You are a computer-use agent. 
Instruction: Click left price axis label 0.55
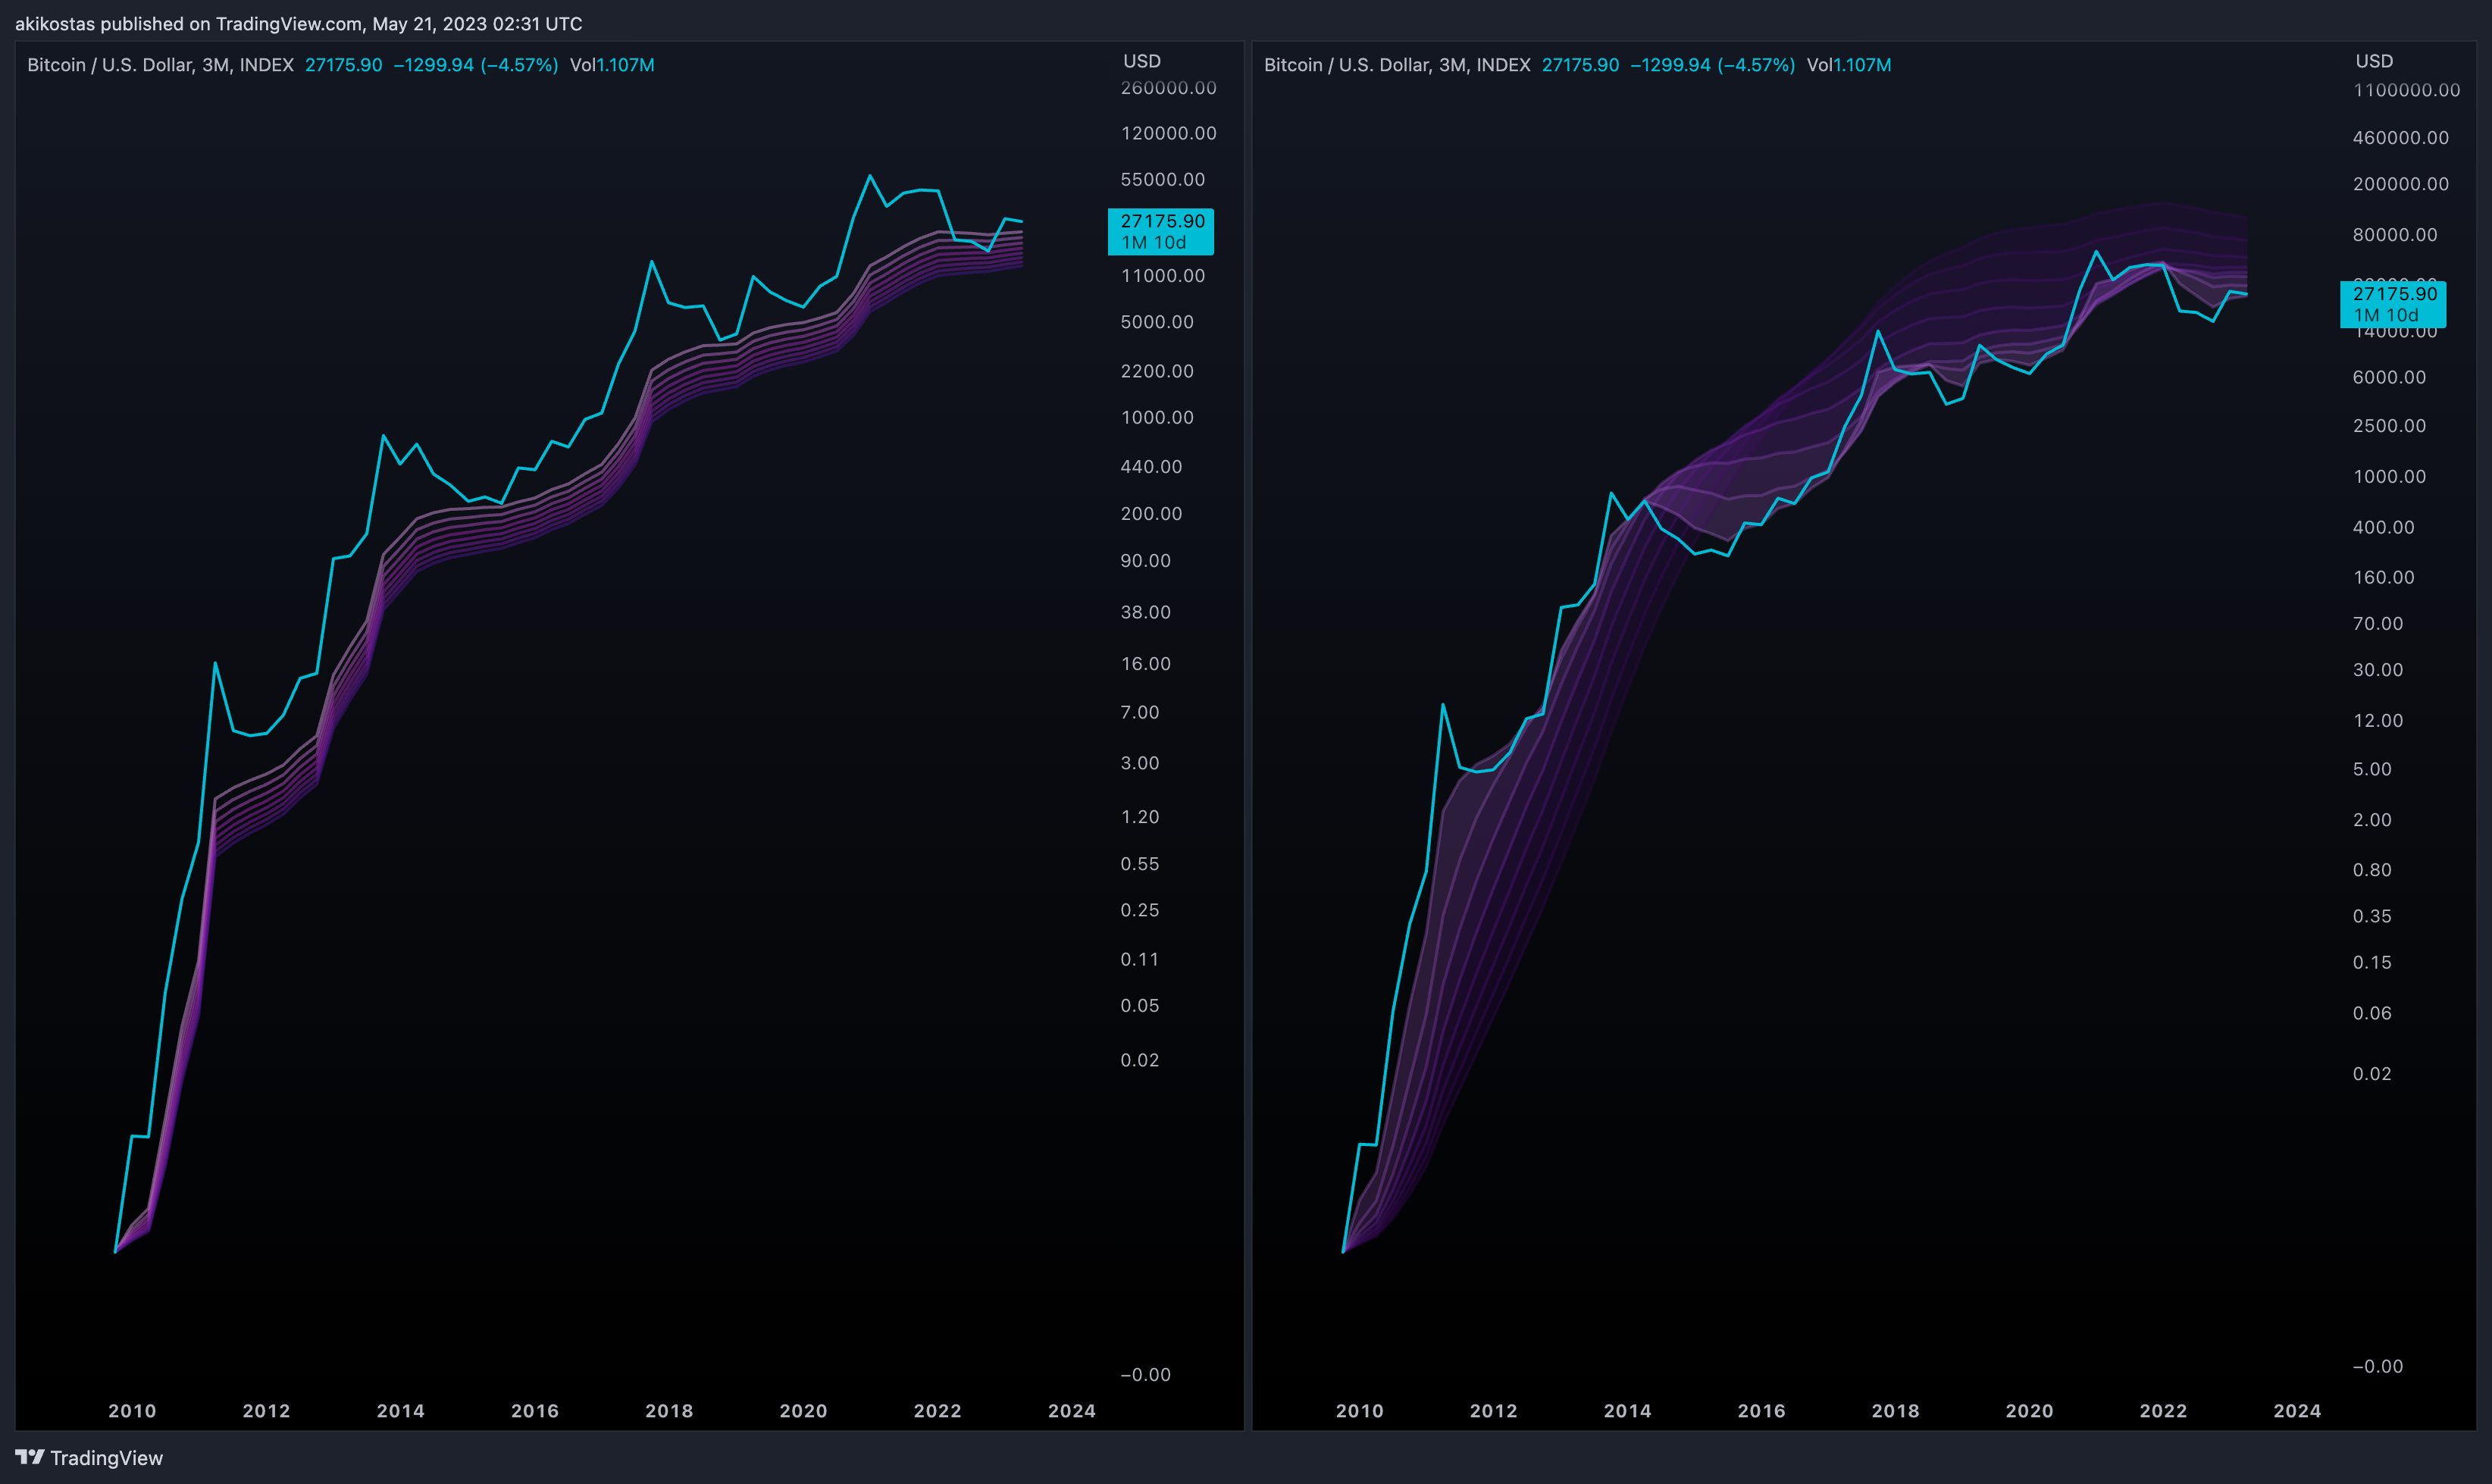coord(1139,864)
